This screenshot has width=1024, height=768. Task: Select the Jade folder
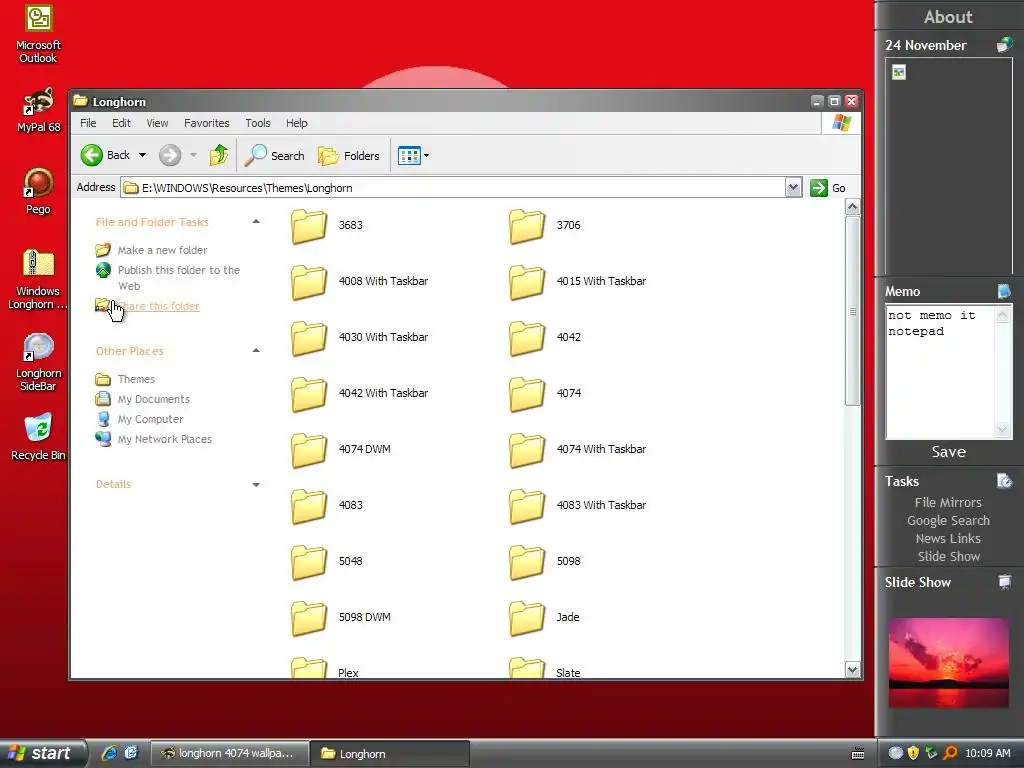[x=544, y=617]
